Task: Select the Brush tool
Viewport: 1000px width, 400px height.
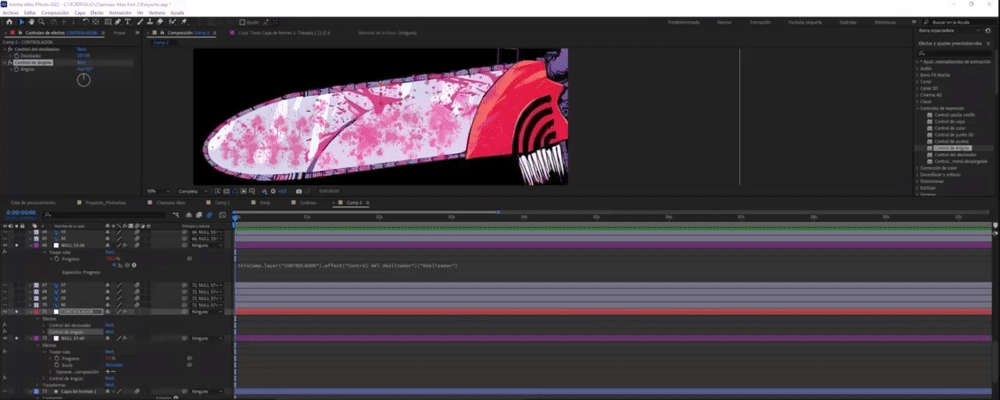Action: (x=141, y=22)
